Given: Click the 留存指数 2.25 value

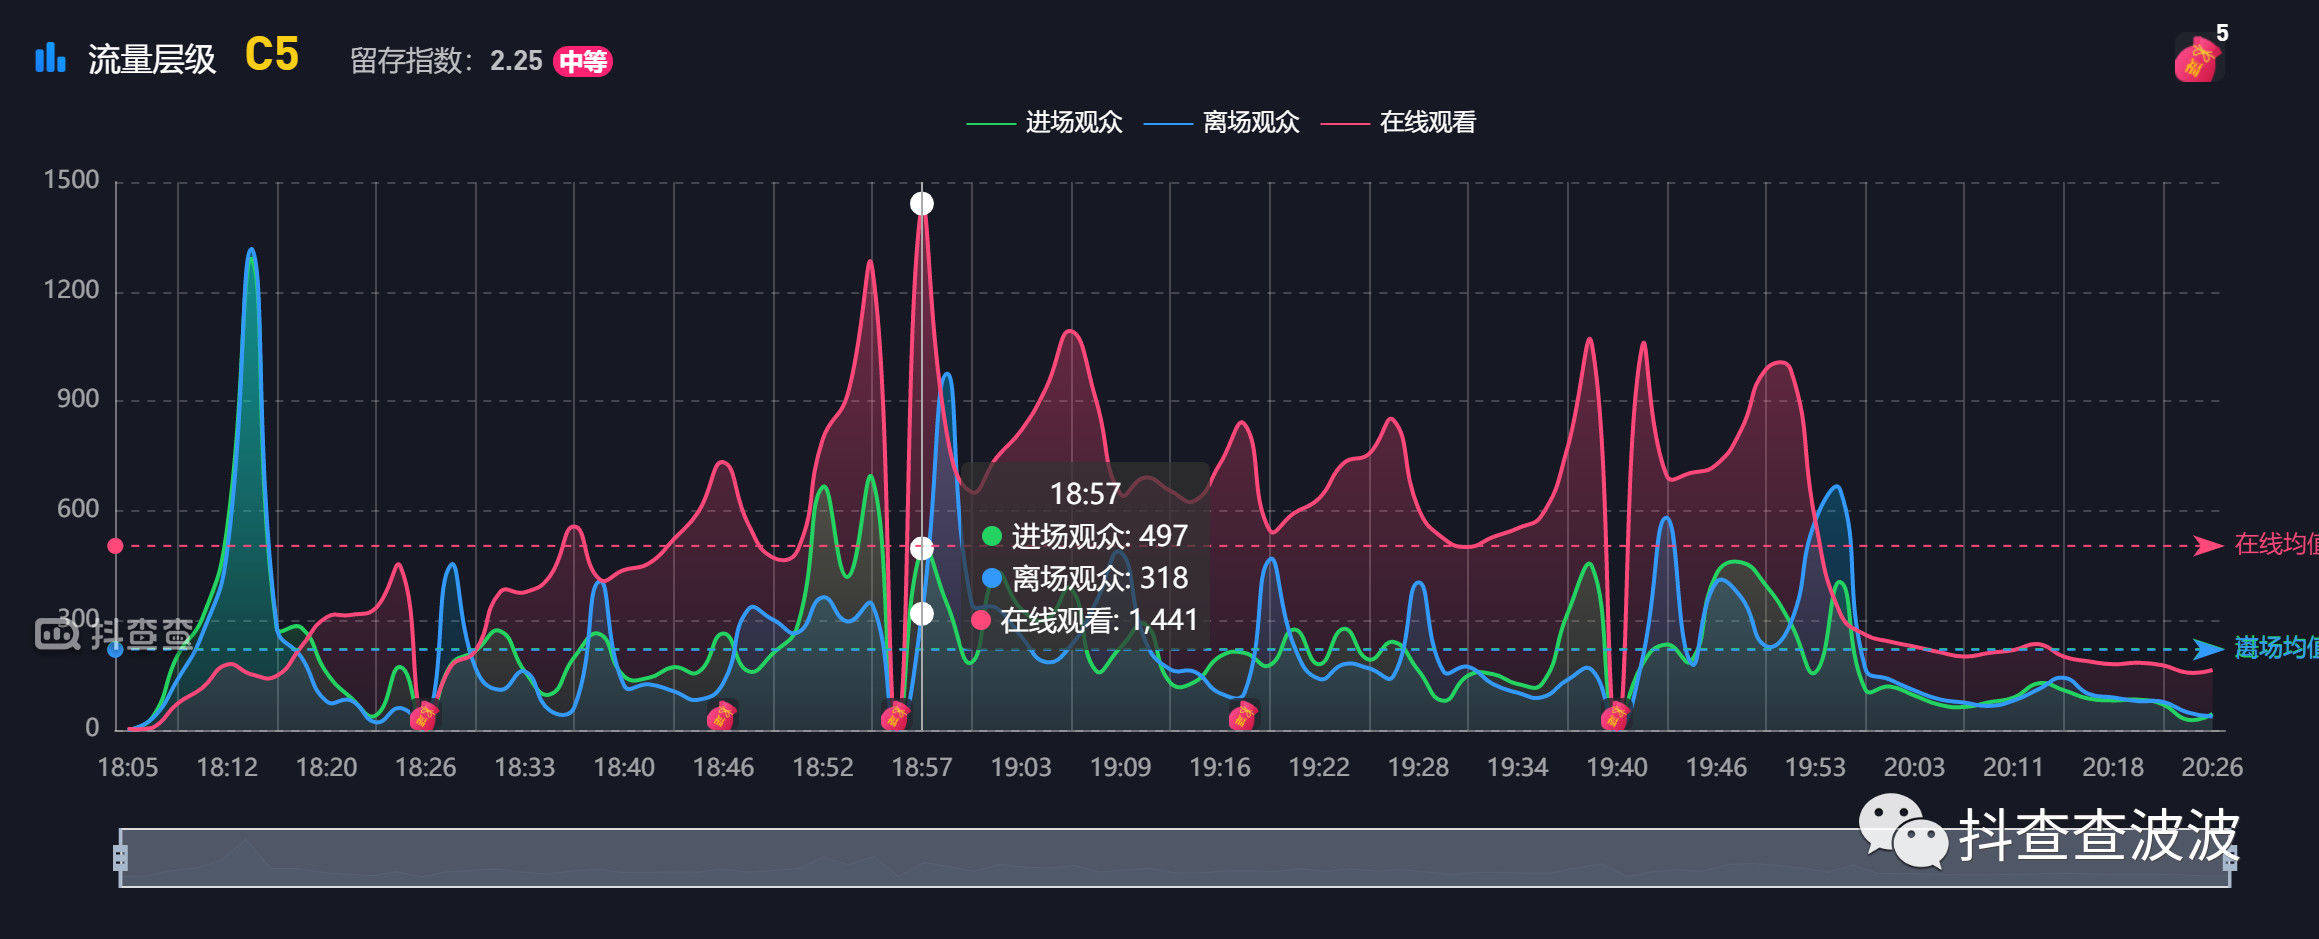Looking at the screenshot, I should [516, 61].
